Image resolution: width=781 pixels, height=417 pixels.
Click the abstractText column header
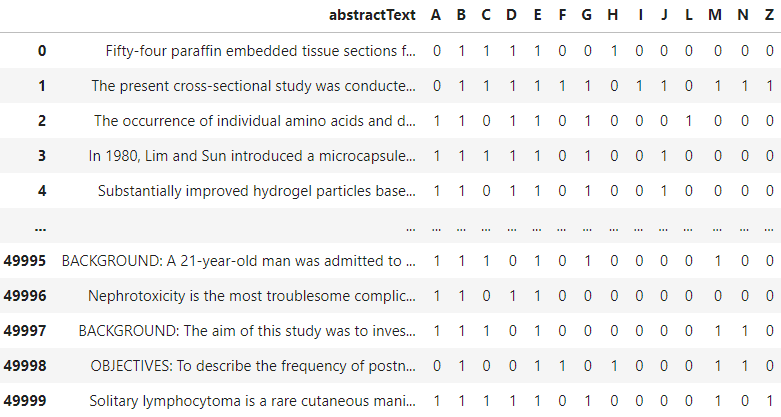pyautogui.click(x=372, y=15)
